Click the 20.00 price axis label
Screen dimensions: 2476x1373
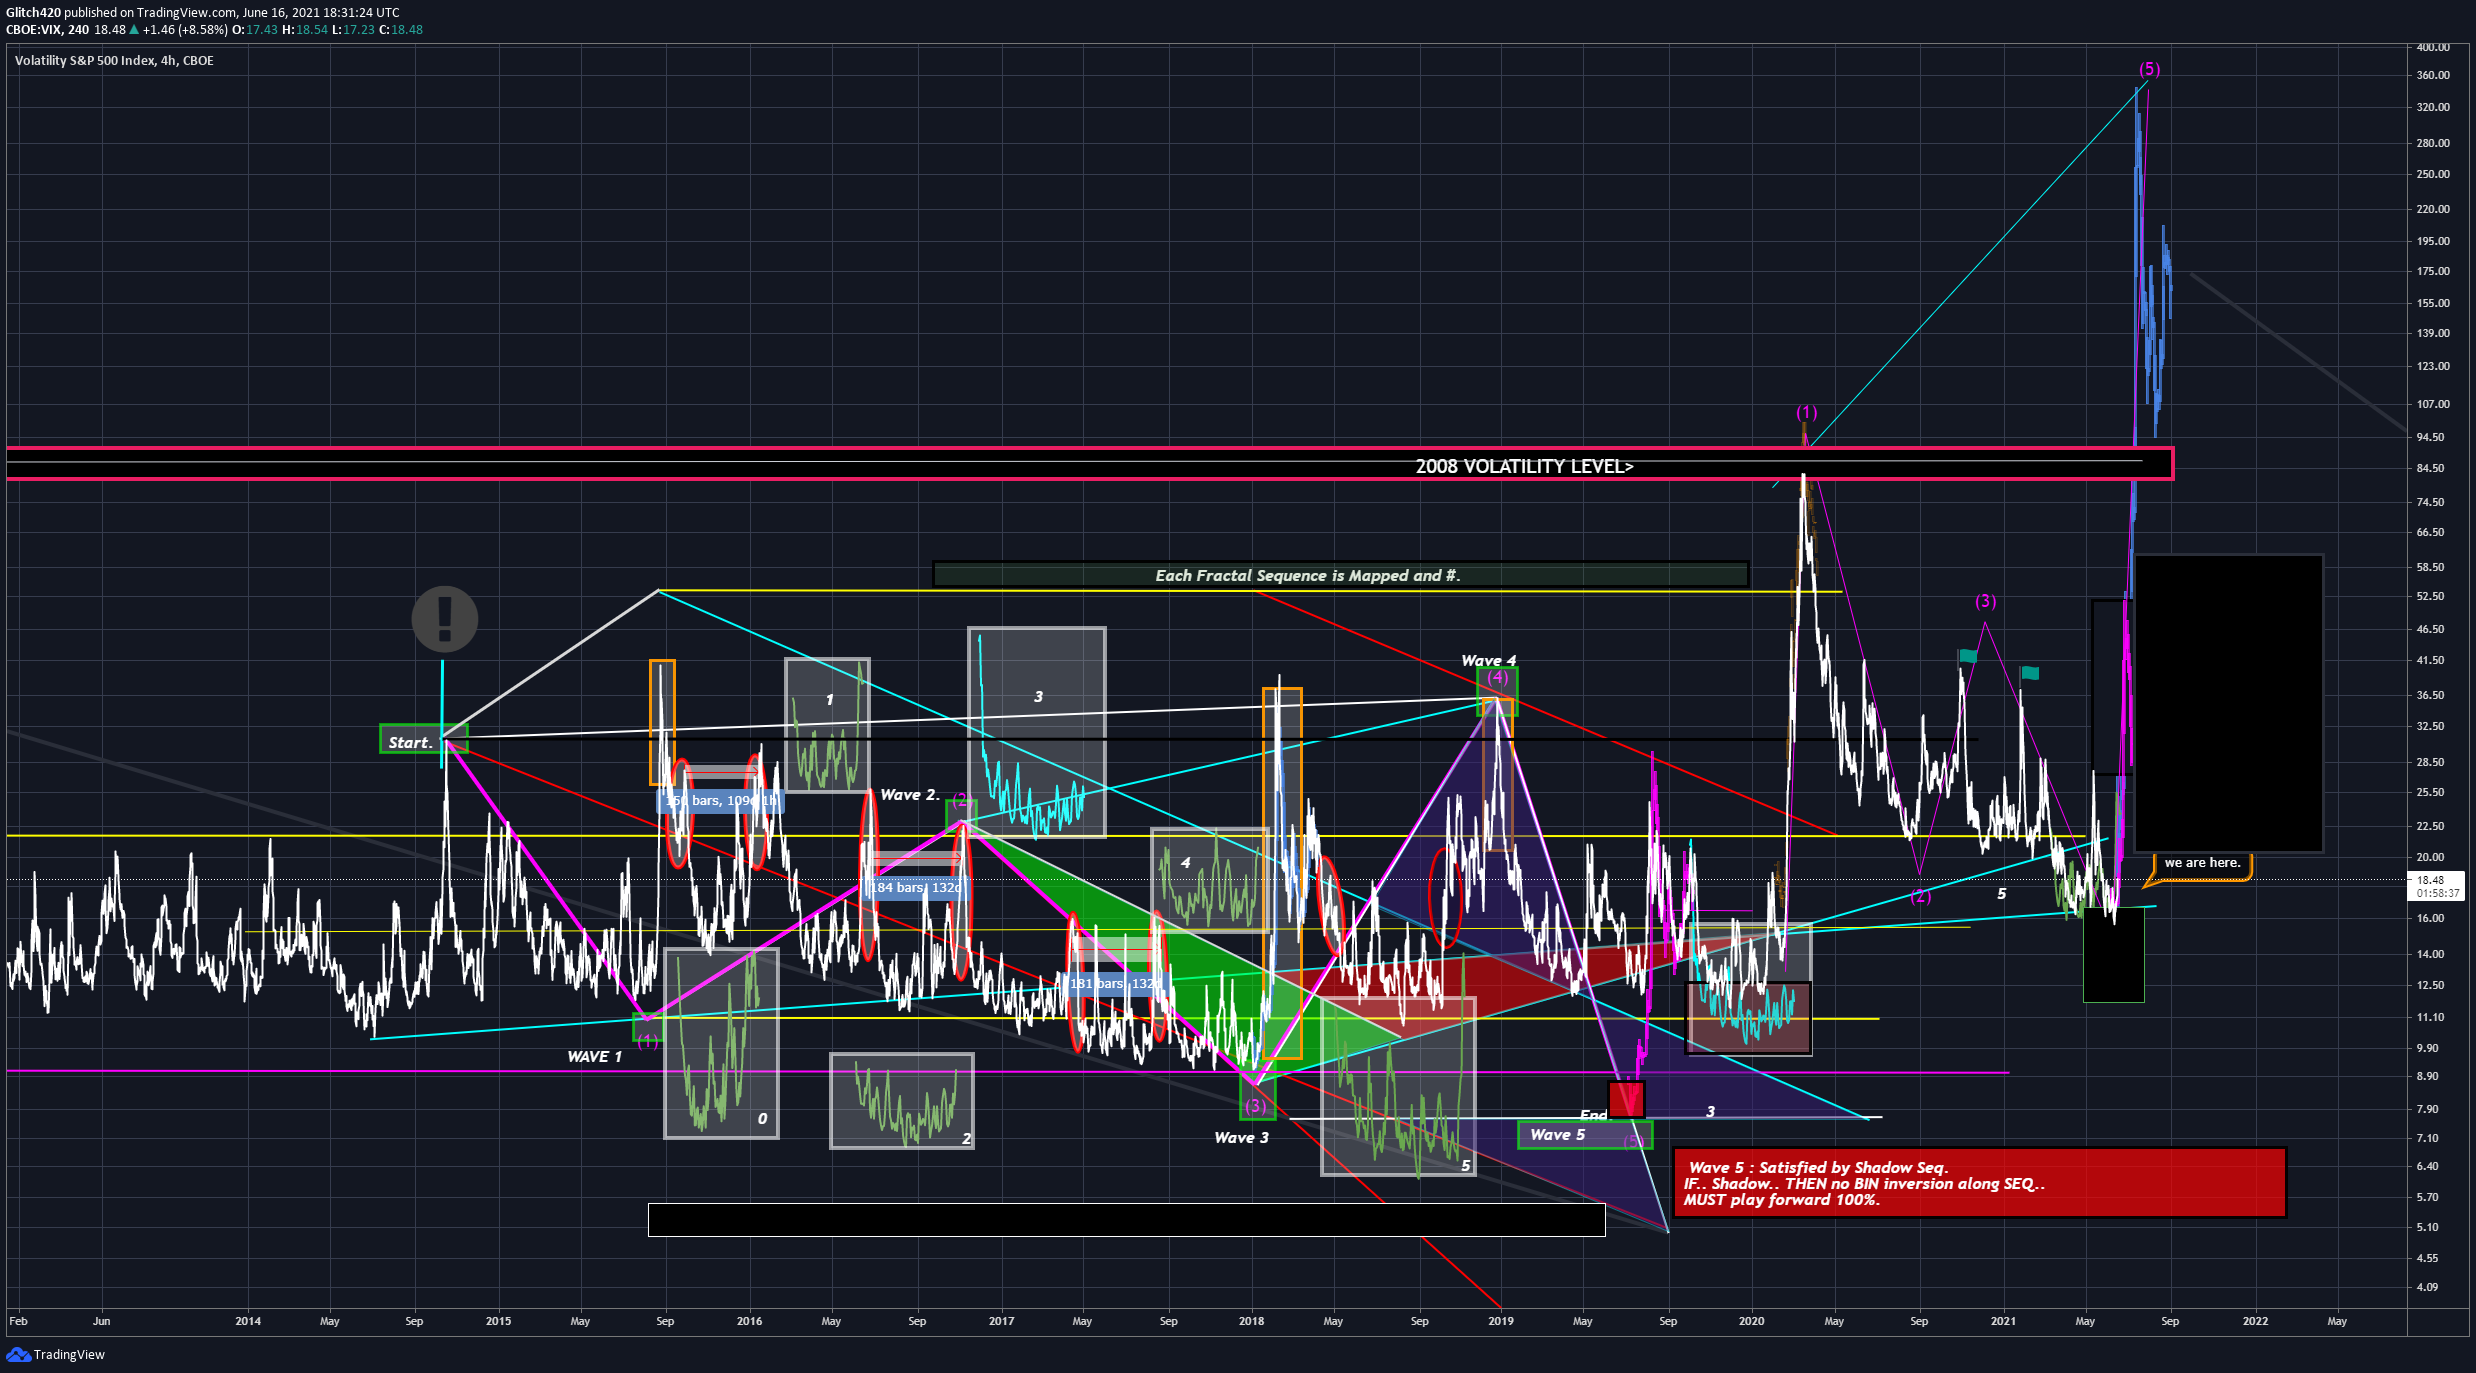(x=2431, y=857)
